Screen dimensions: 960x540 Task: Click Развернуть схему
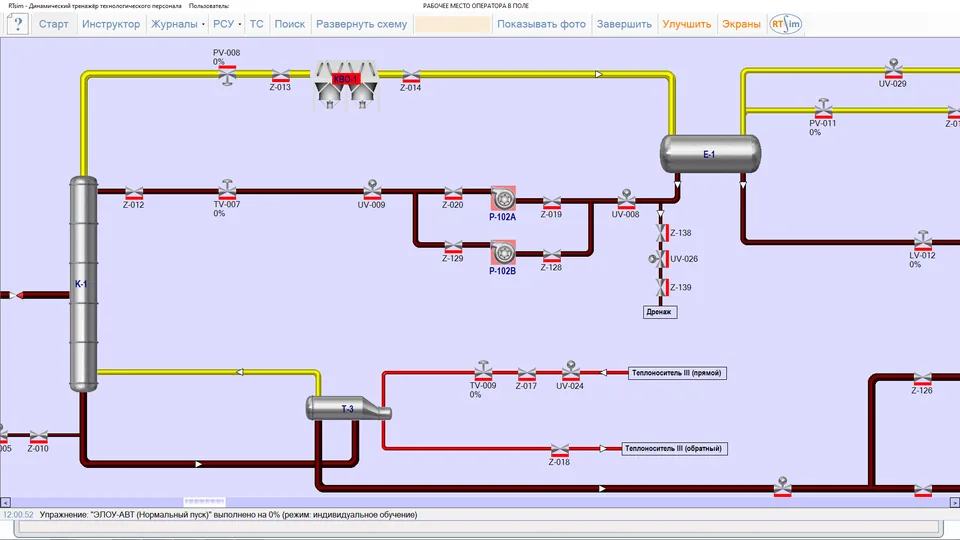[x=361, y=24]
